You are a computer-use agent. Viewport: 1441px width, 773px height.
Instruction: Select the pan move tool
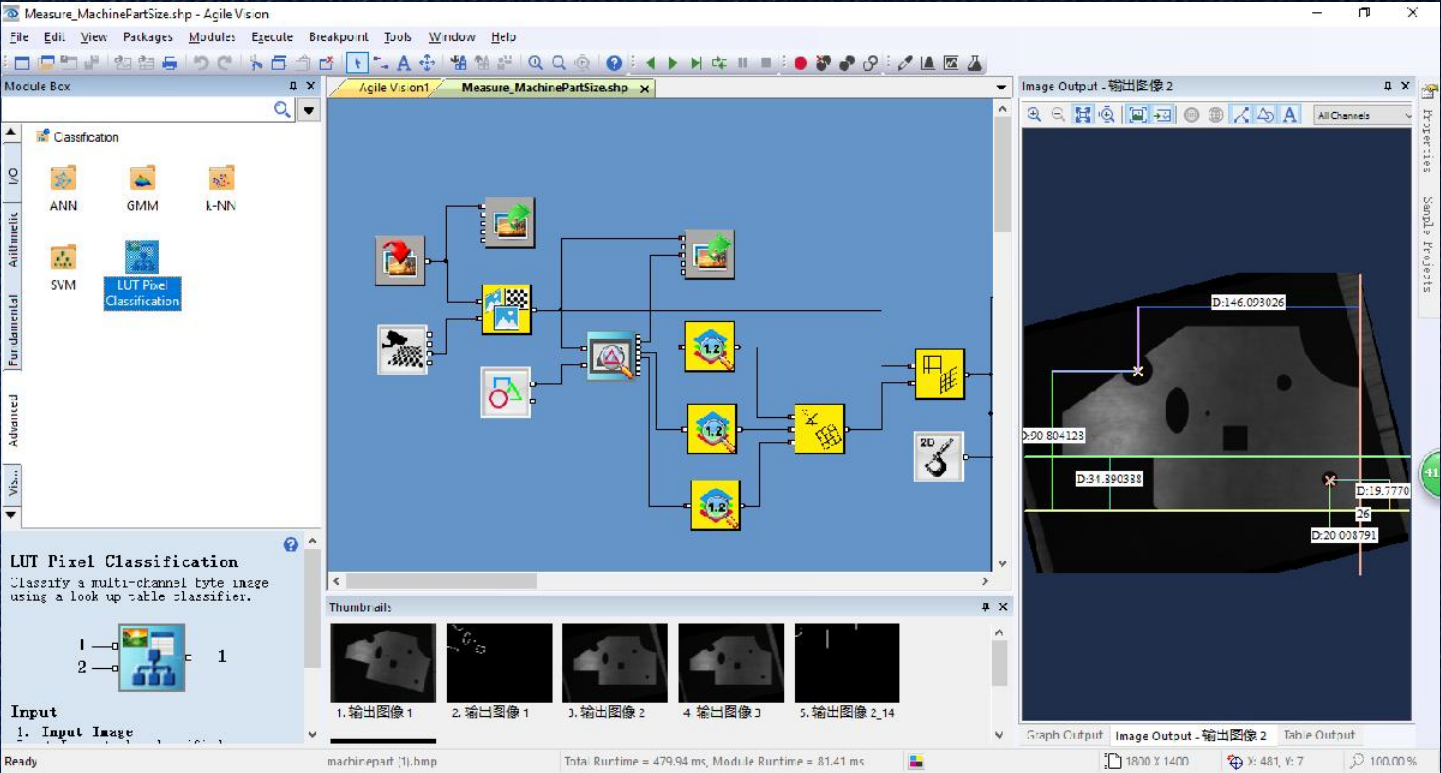pyautogui.click(x=427, y=63)
